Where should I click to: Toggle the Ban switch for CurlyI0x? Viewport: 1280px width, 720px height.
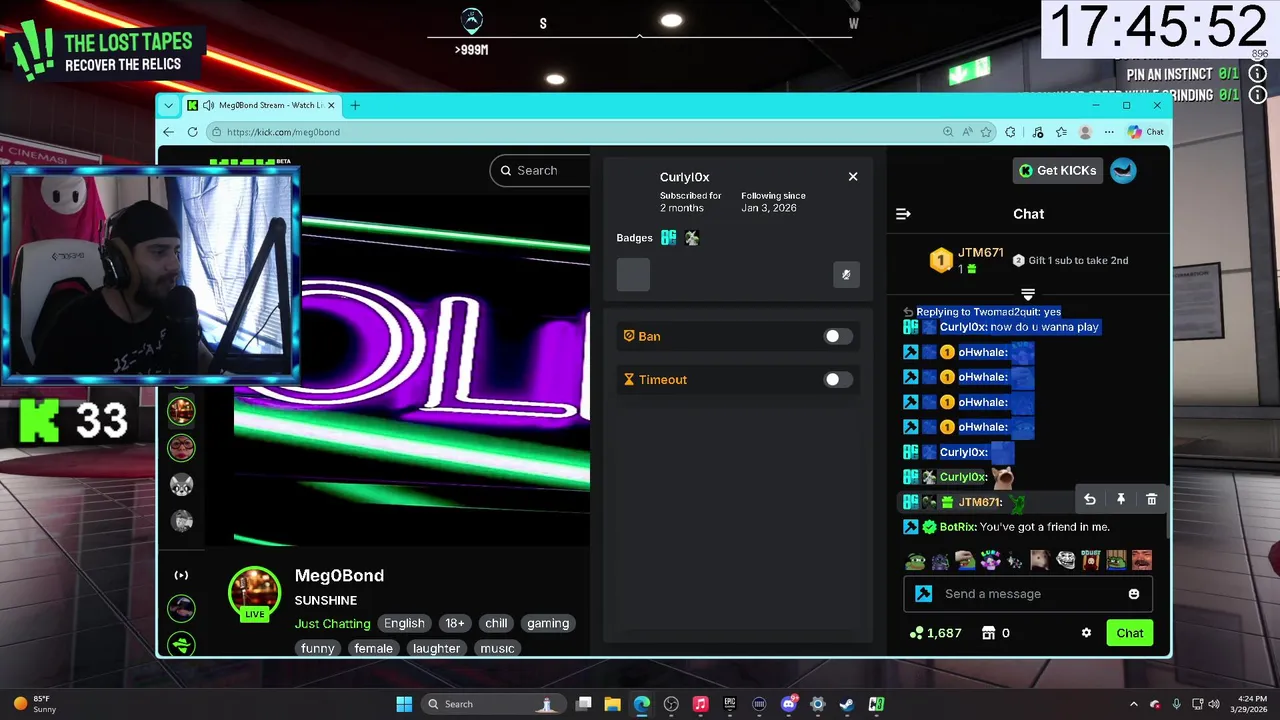tap(838, 336)
